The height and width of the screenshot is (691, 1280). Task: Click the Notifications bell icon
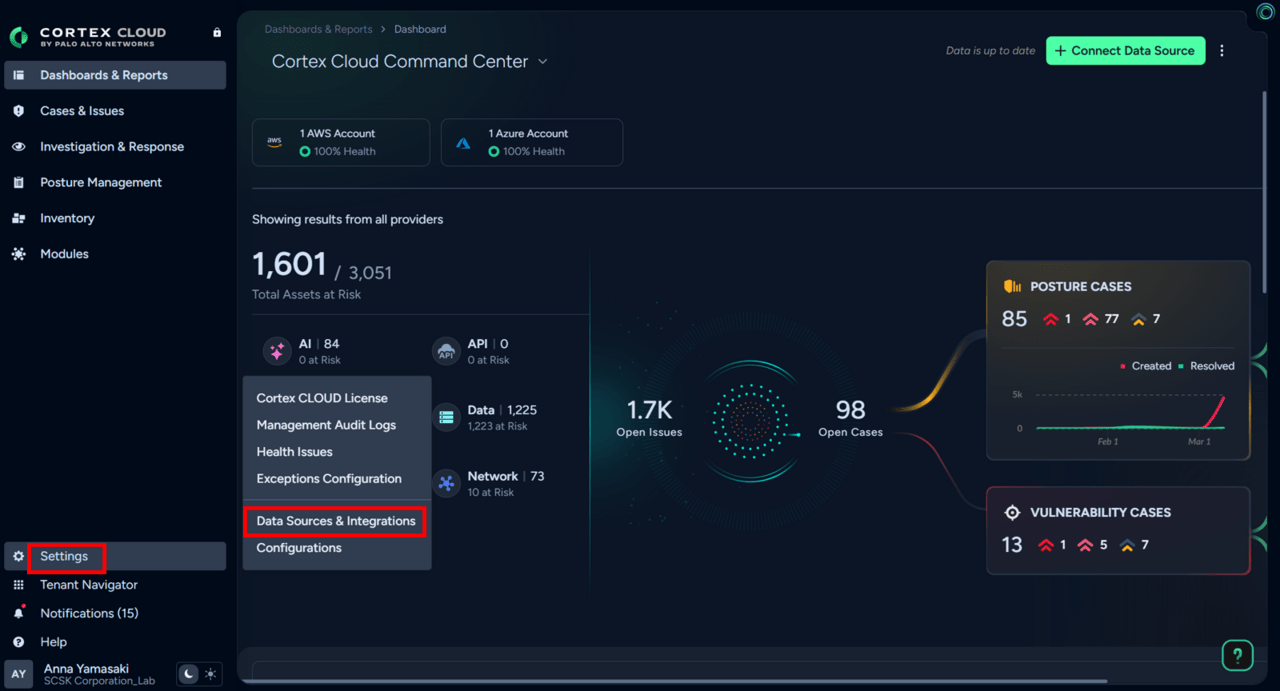pyautogui.click(x=18, y=613)
